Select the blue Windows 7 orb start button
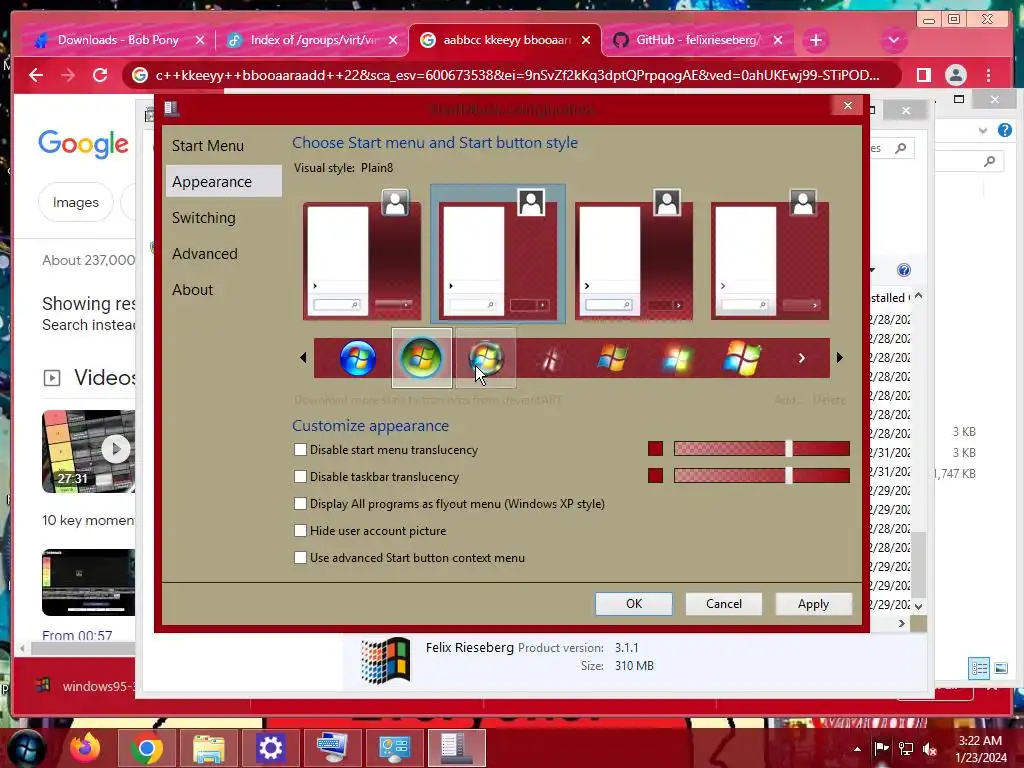Screen dimensions: 1024x768 coord(357,359)
